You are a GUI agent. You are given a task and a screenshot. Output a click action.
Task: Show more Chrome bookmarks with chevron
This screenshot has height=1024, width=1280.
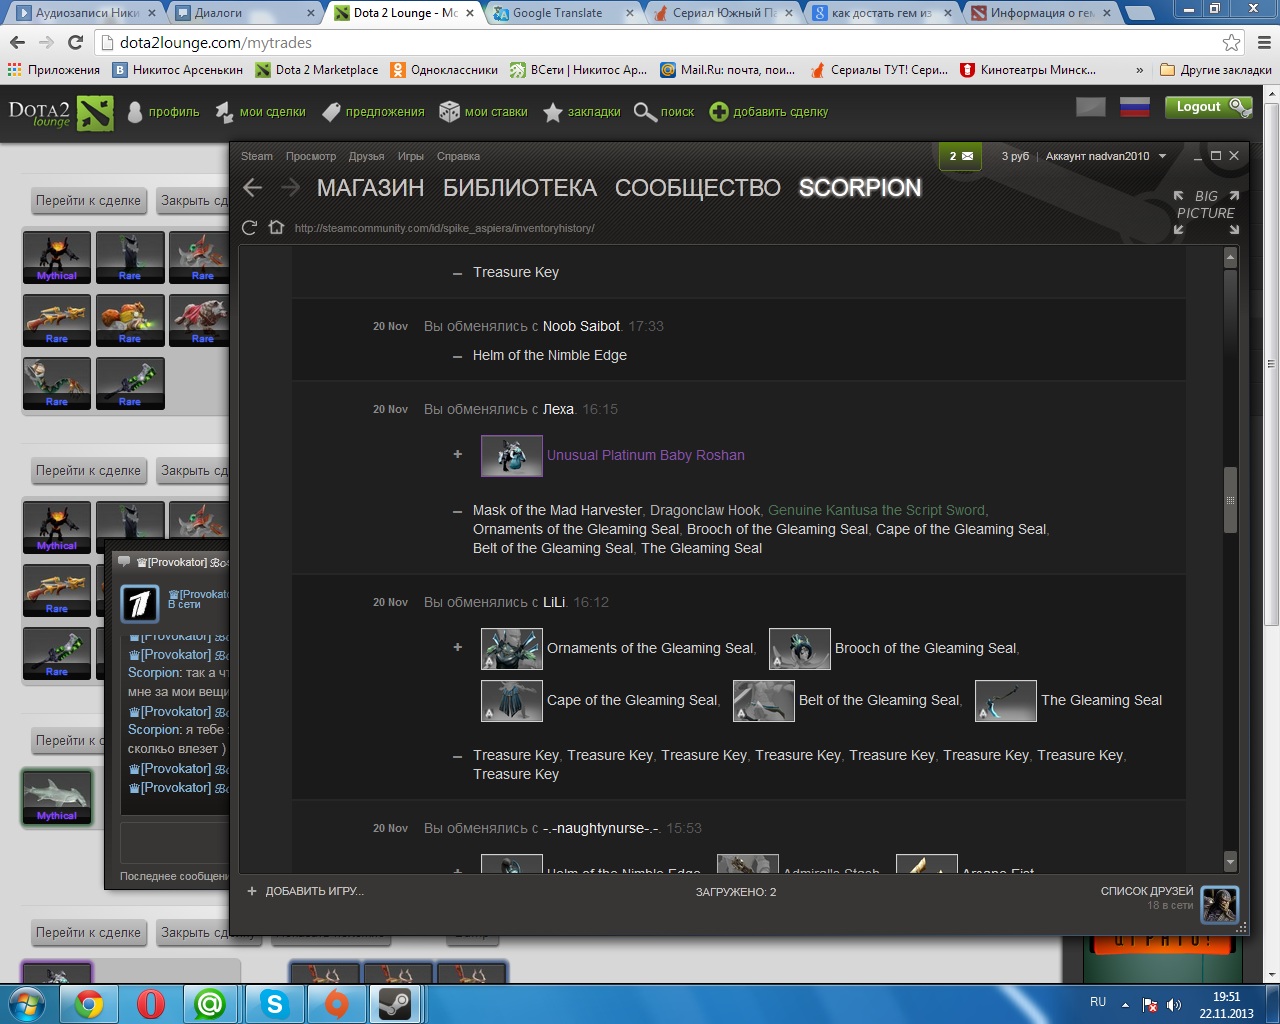1140,70
